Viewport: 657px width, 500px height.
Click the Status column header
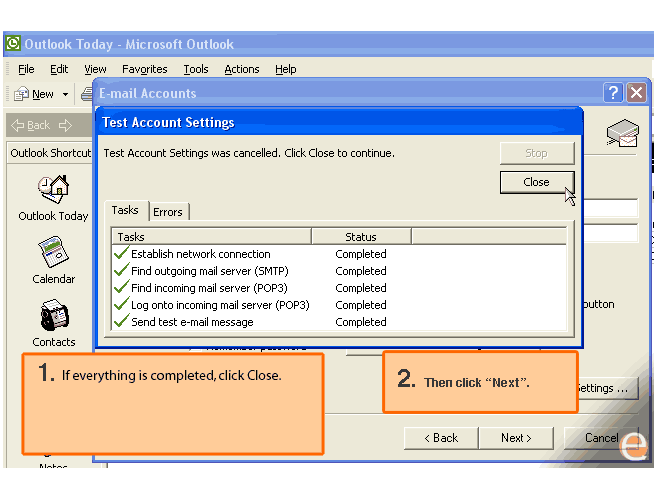[361, 236]
